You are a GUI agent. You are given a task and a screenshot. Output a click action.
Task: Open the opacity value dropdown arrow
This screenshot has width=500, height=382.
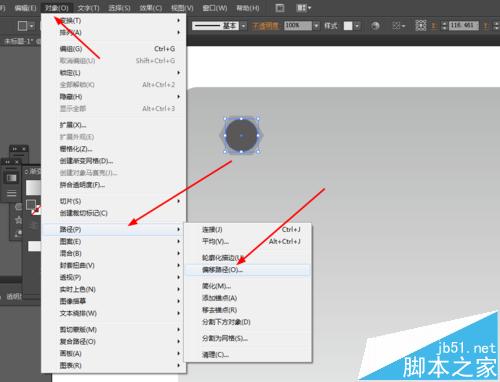click(x=316, y=26)
